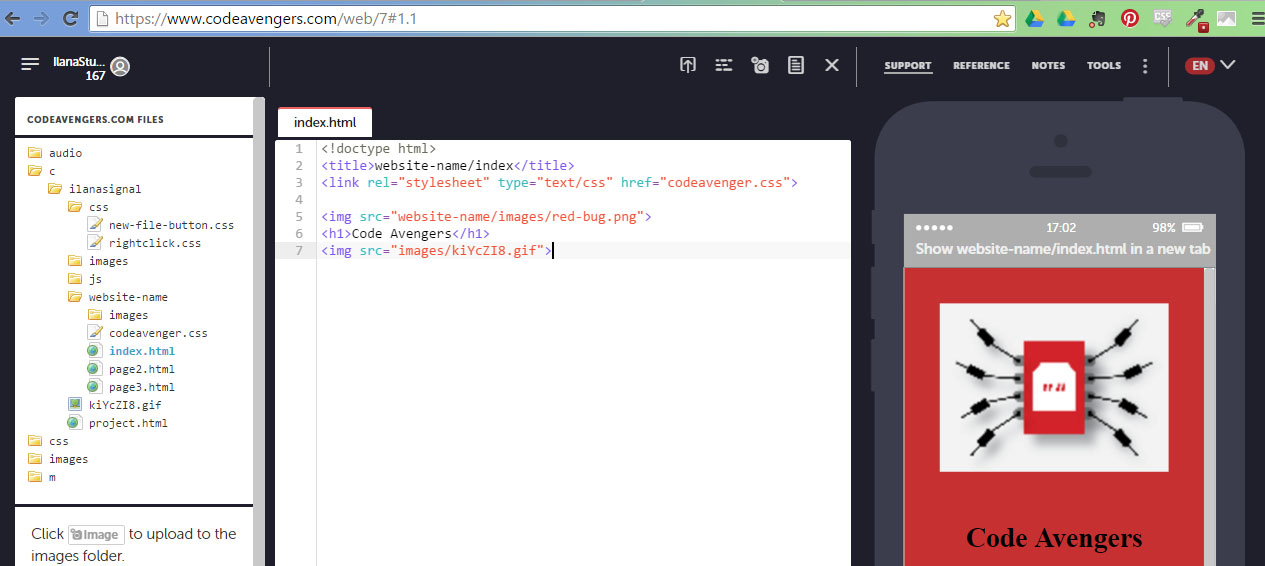Image resolution: width=1265 pixels, height=566 pixels.
Task: Click the file panel vertical scrollbar
Action: click(259, 330)
